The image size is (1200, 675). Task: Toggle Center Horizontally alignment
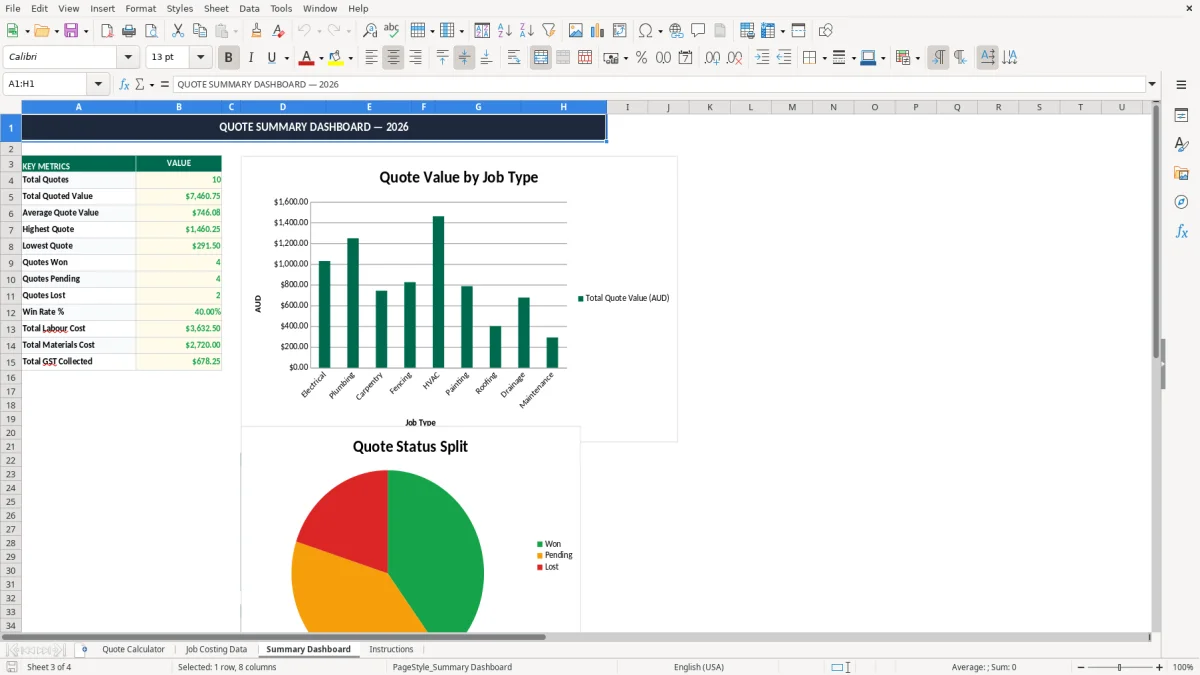point(393,58)
